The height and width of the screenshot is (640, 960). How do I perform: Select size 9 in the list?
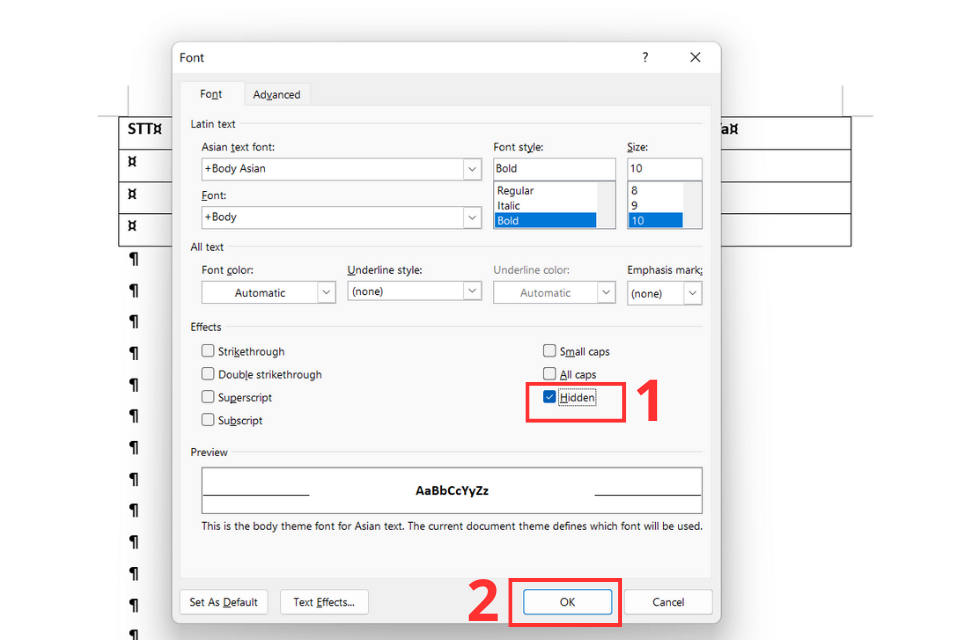tap(655, 206)
